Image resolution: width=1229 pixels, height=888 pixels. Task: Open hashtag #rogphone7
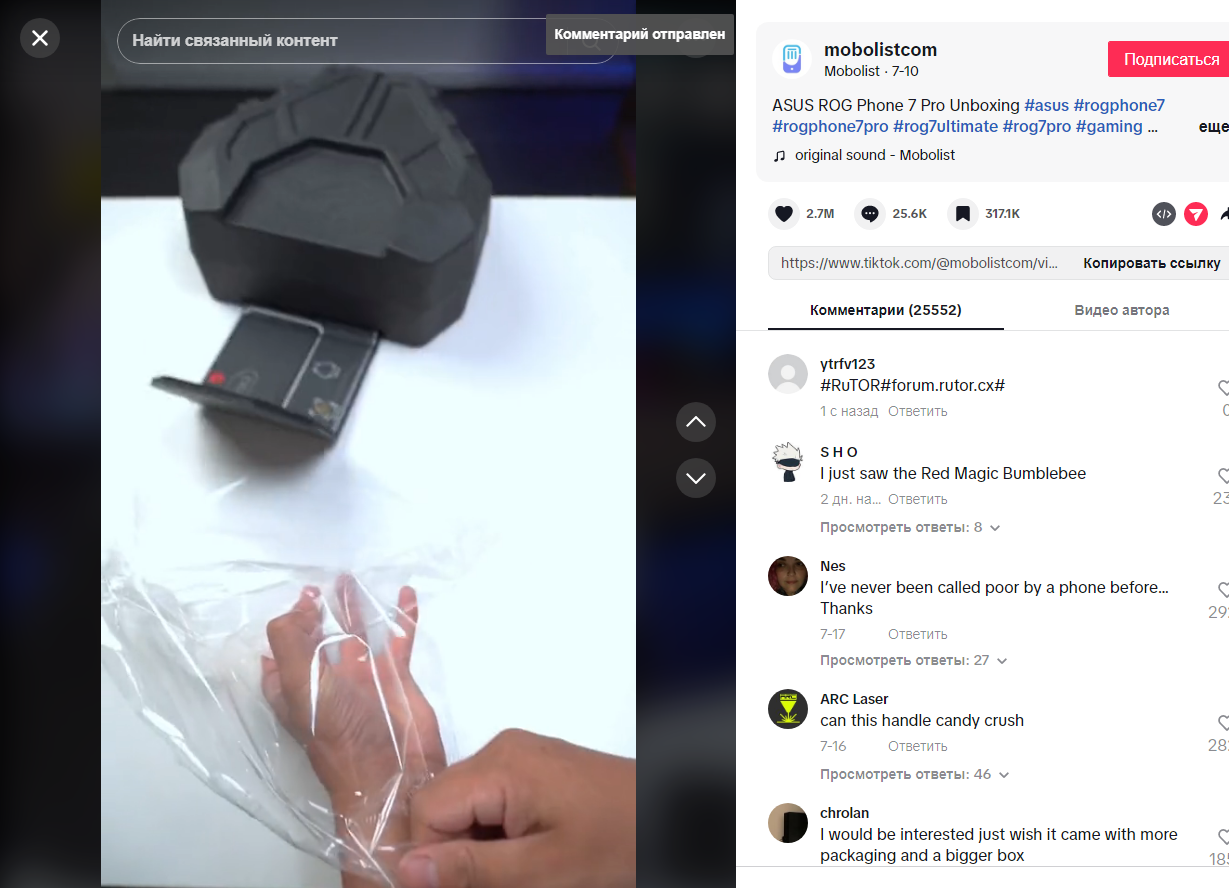(1119, 105)
